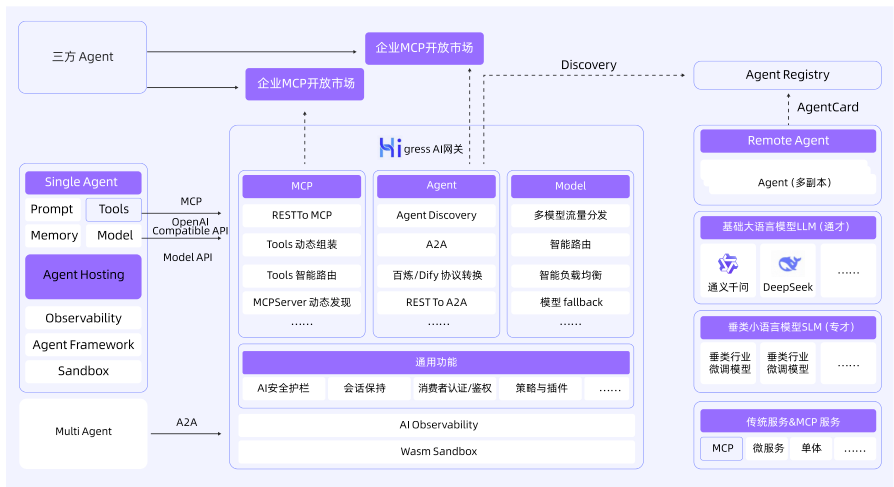
Task: Click the 百炼/Dify 协议转换 item
Action: 436,275
